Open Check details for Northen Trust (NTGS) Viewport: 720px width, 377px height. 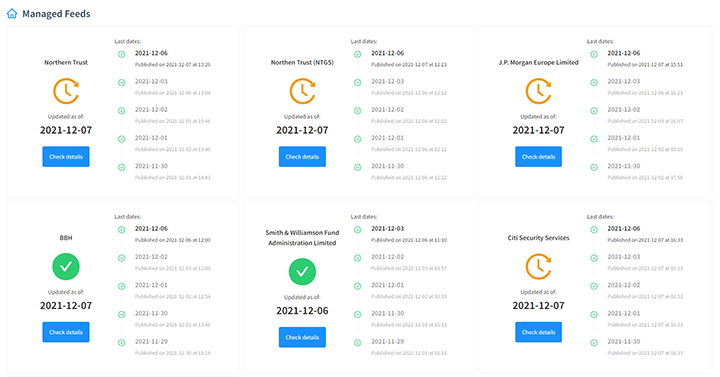tap(302, 157)
